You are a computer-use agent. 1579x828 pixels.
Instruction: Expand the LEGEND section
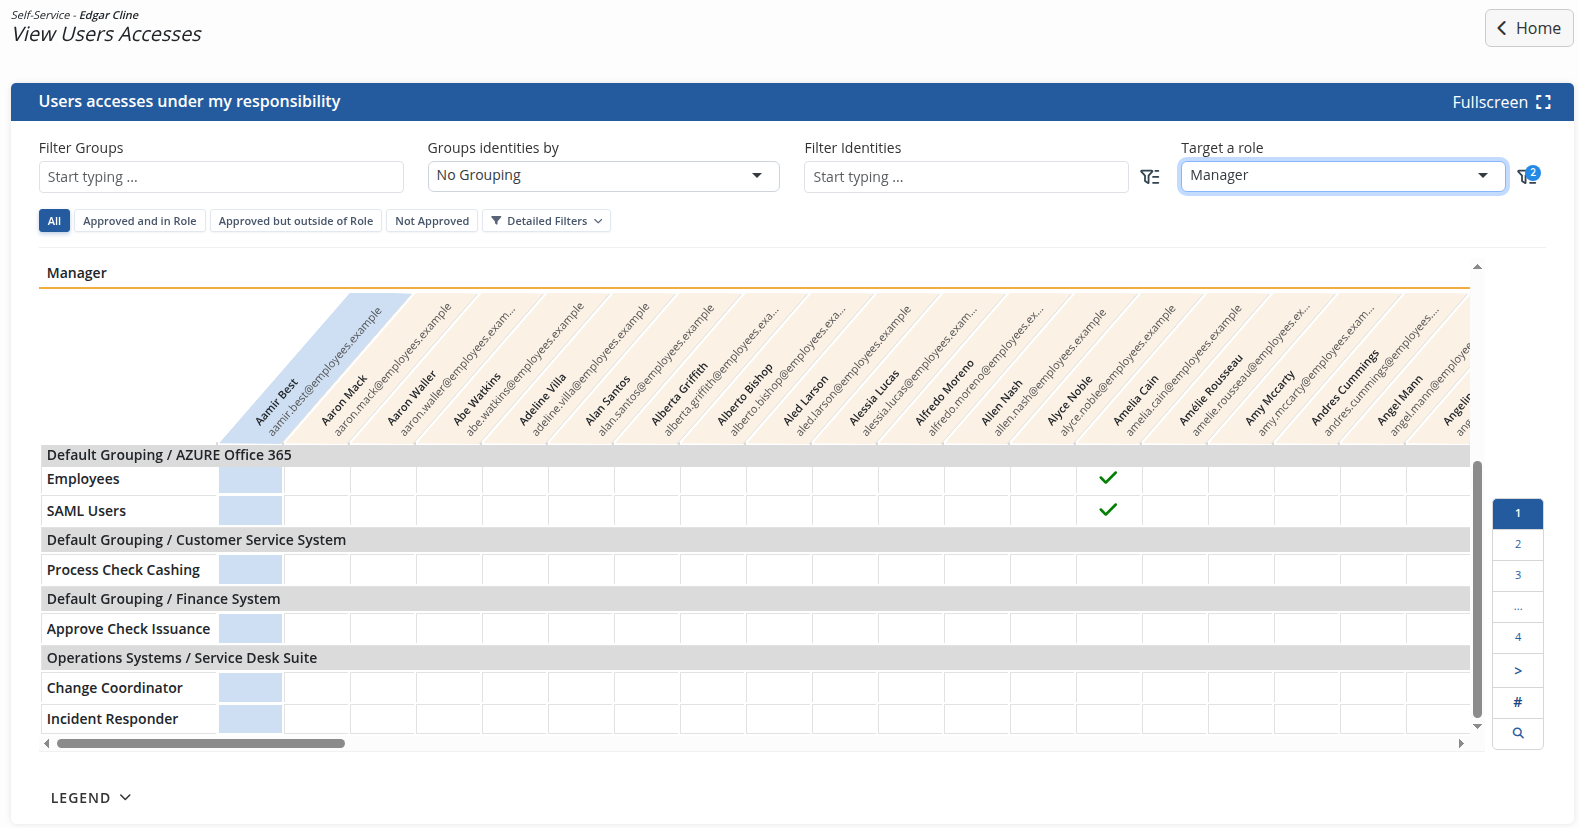point(91,798)
